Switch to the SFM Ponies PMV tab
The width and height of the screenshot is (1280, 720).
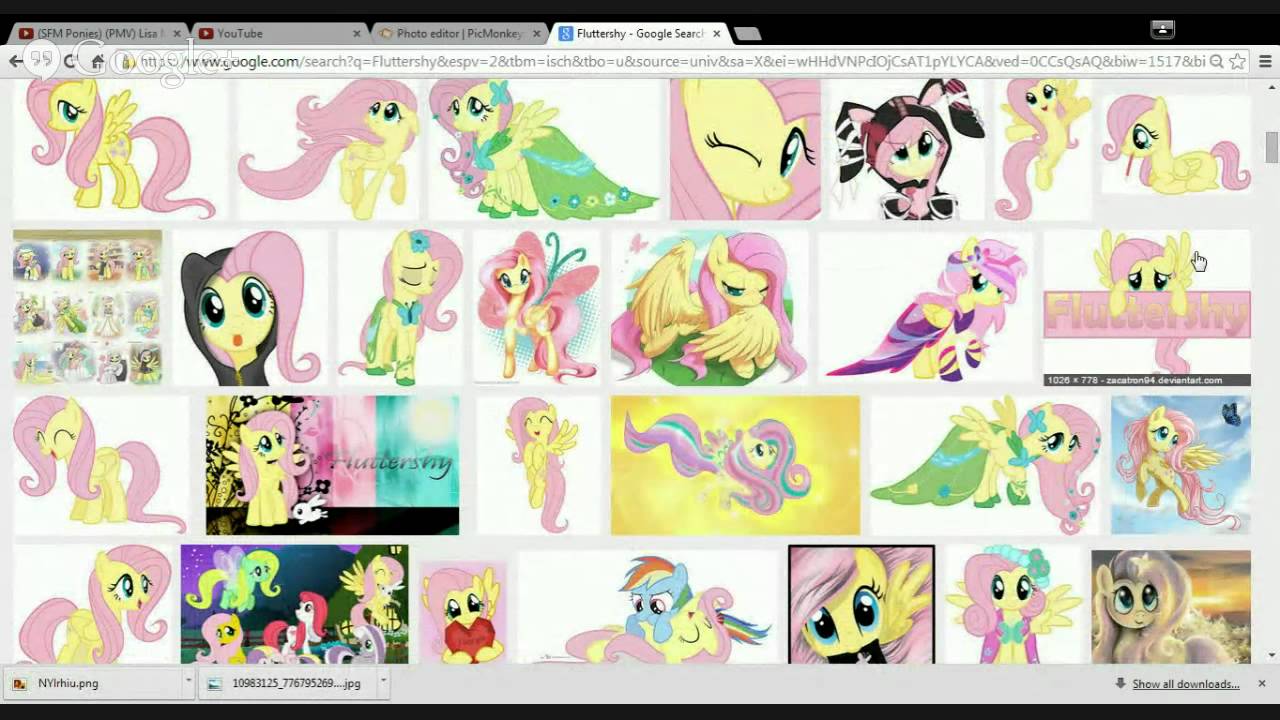pos(95,34)
